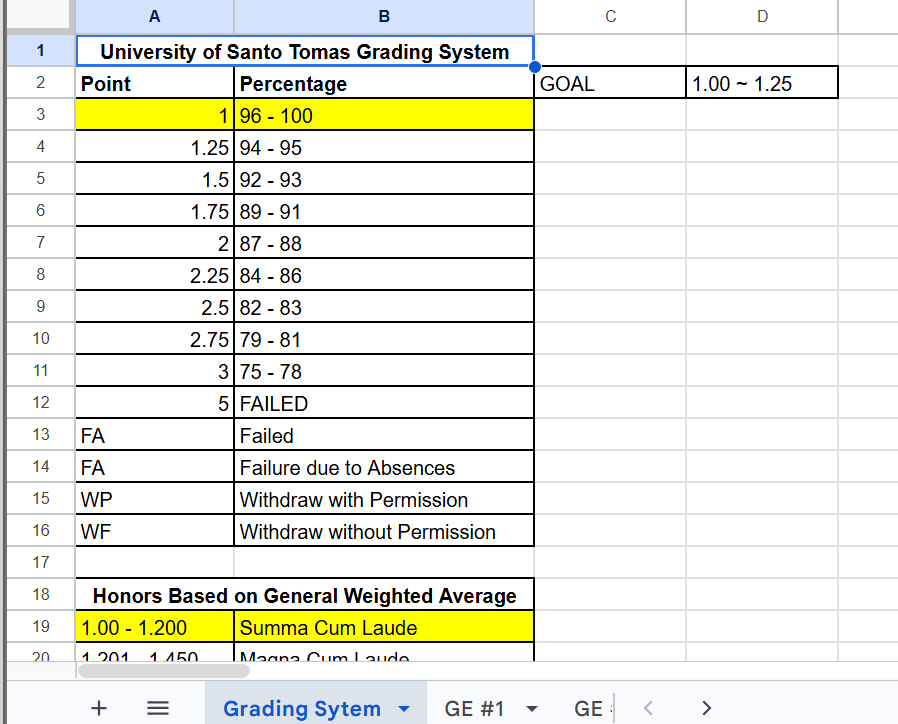Switch to the GE #1 sheet tab
Screen dimensions: 898x724
(x=474, y=709)
